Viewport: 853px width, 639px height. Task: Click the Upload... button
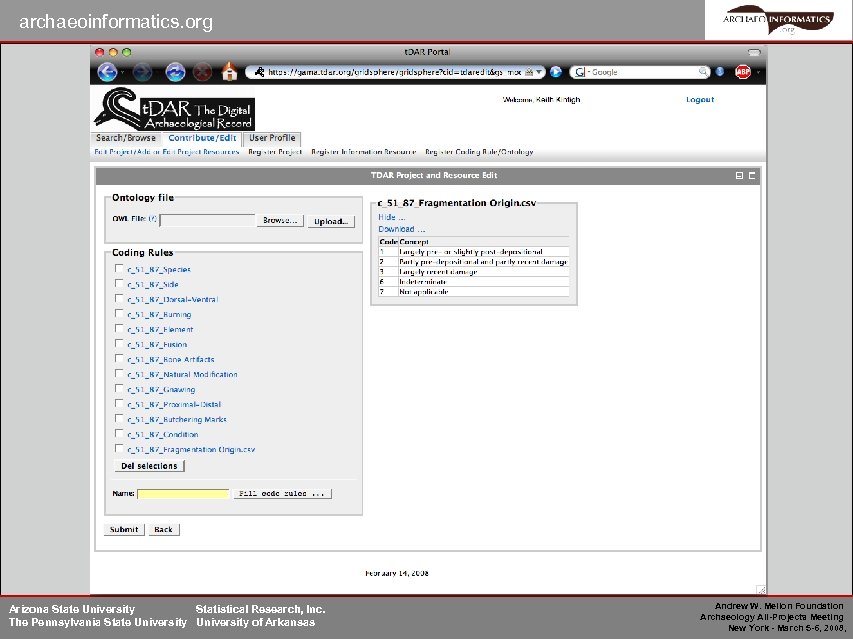(331, 221)
